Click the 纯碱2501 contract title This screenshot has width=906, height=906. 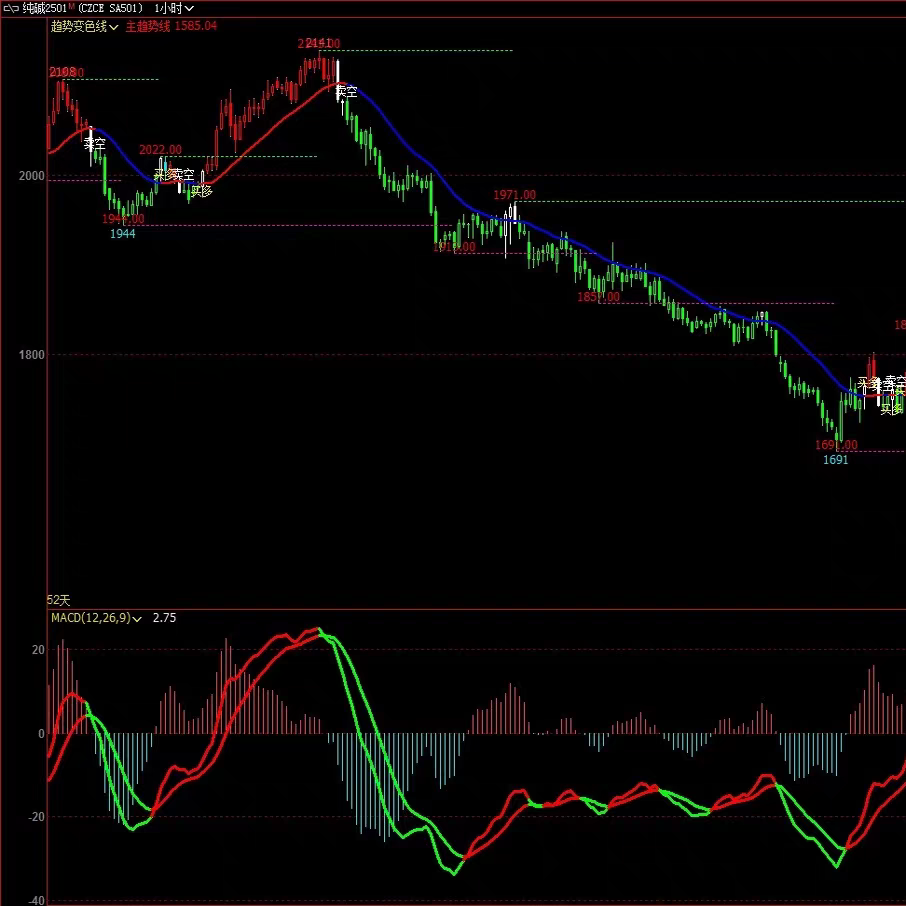(x=44, y=9)
